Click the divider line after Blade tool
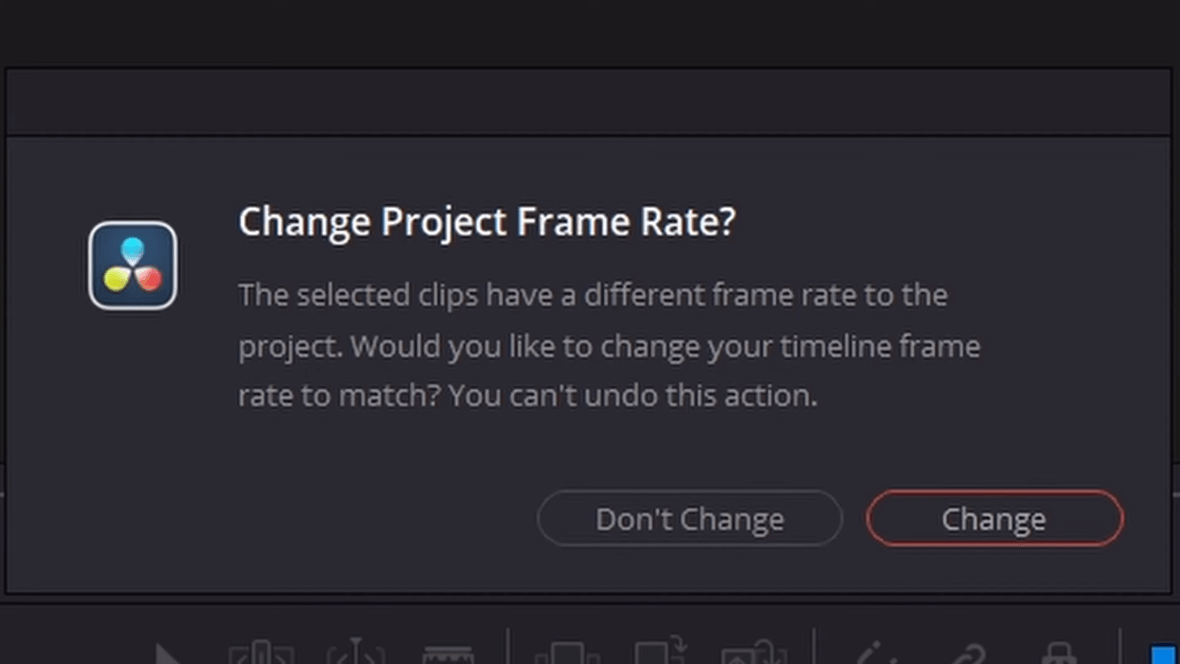The height and width of the screenshot is (664, 1180). click(509, 647)
